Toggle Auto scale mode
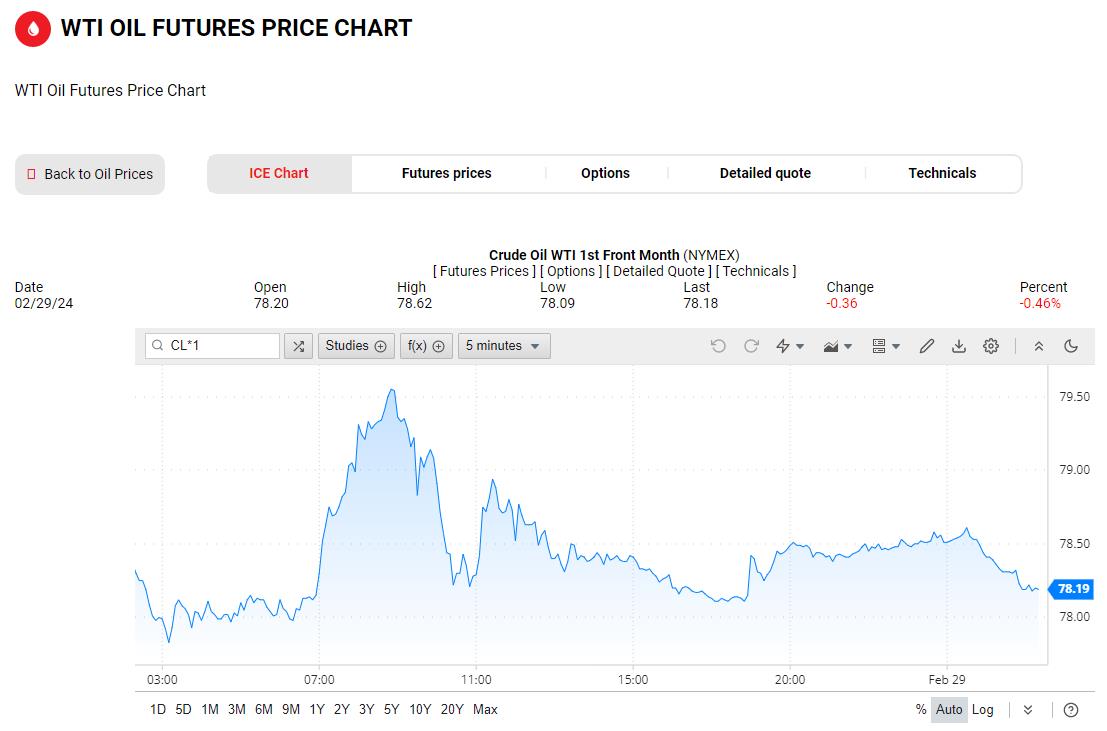 pos(949,710)
